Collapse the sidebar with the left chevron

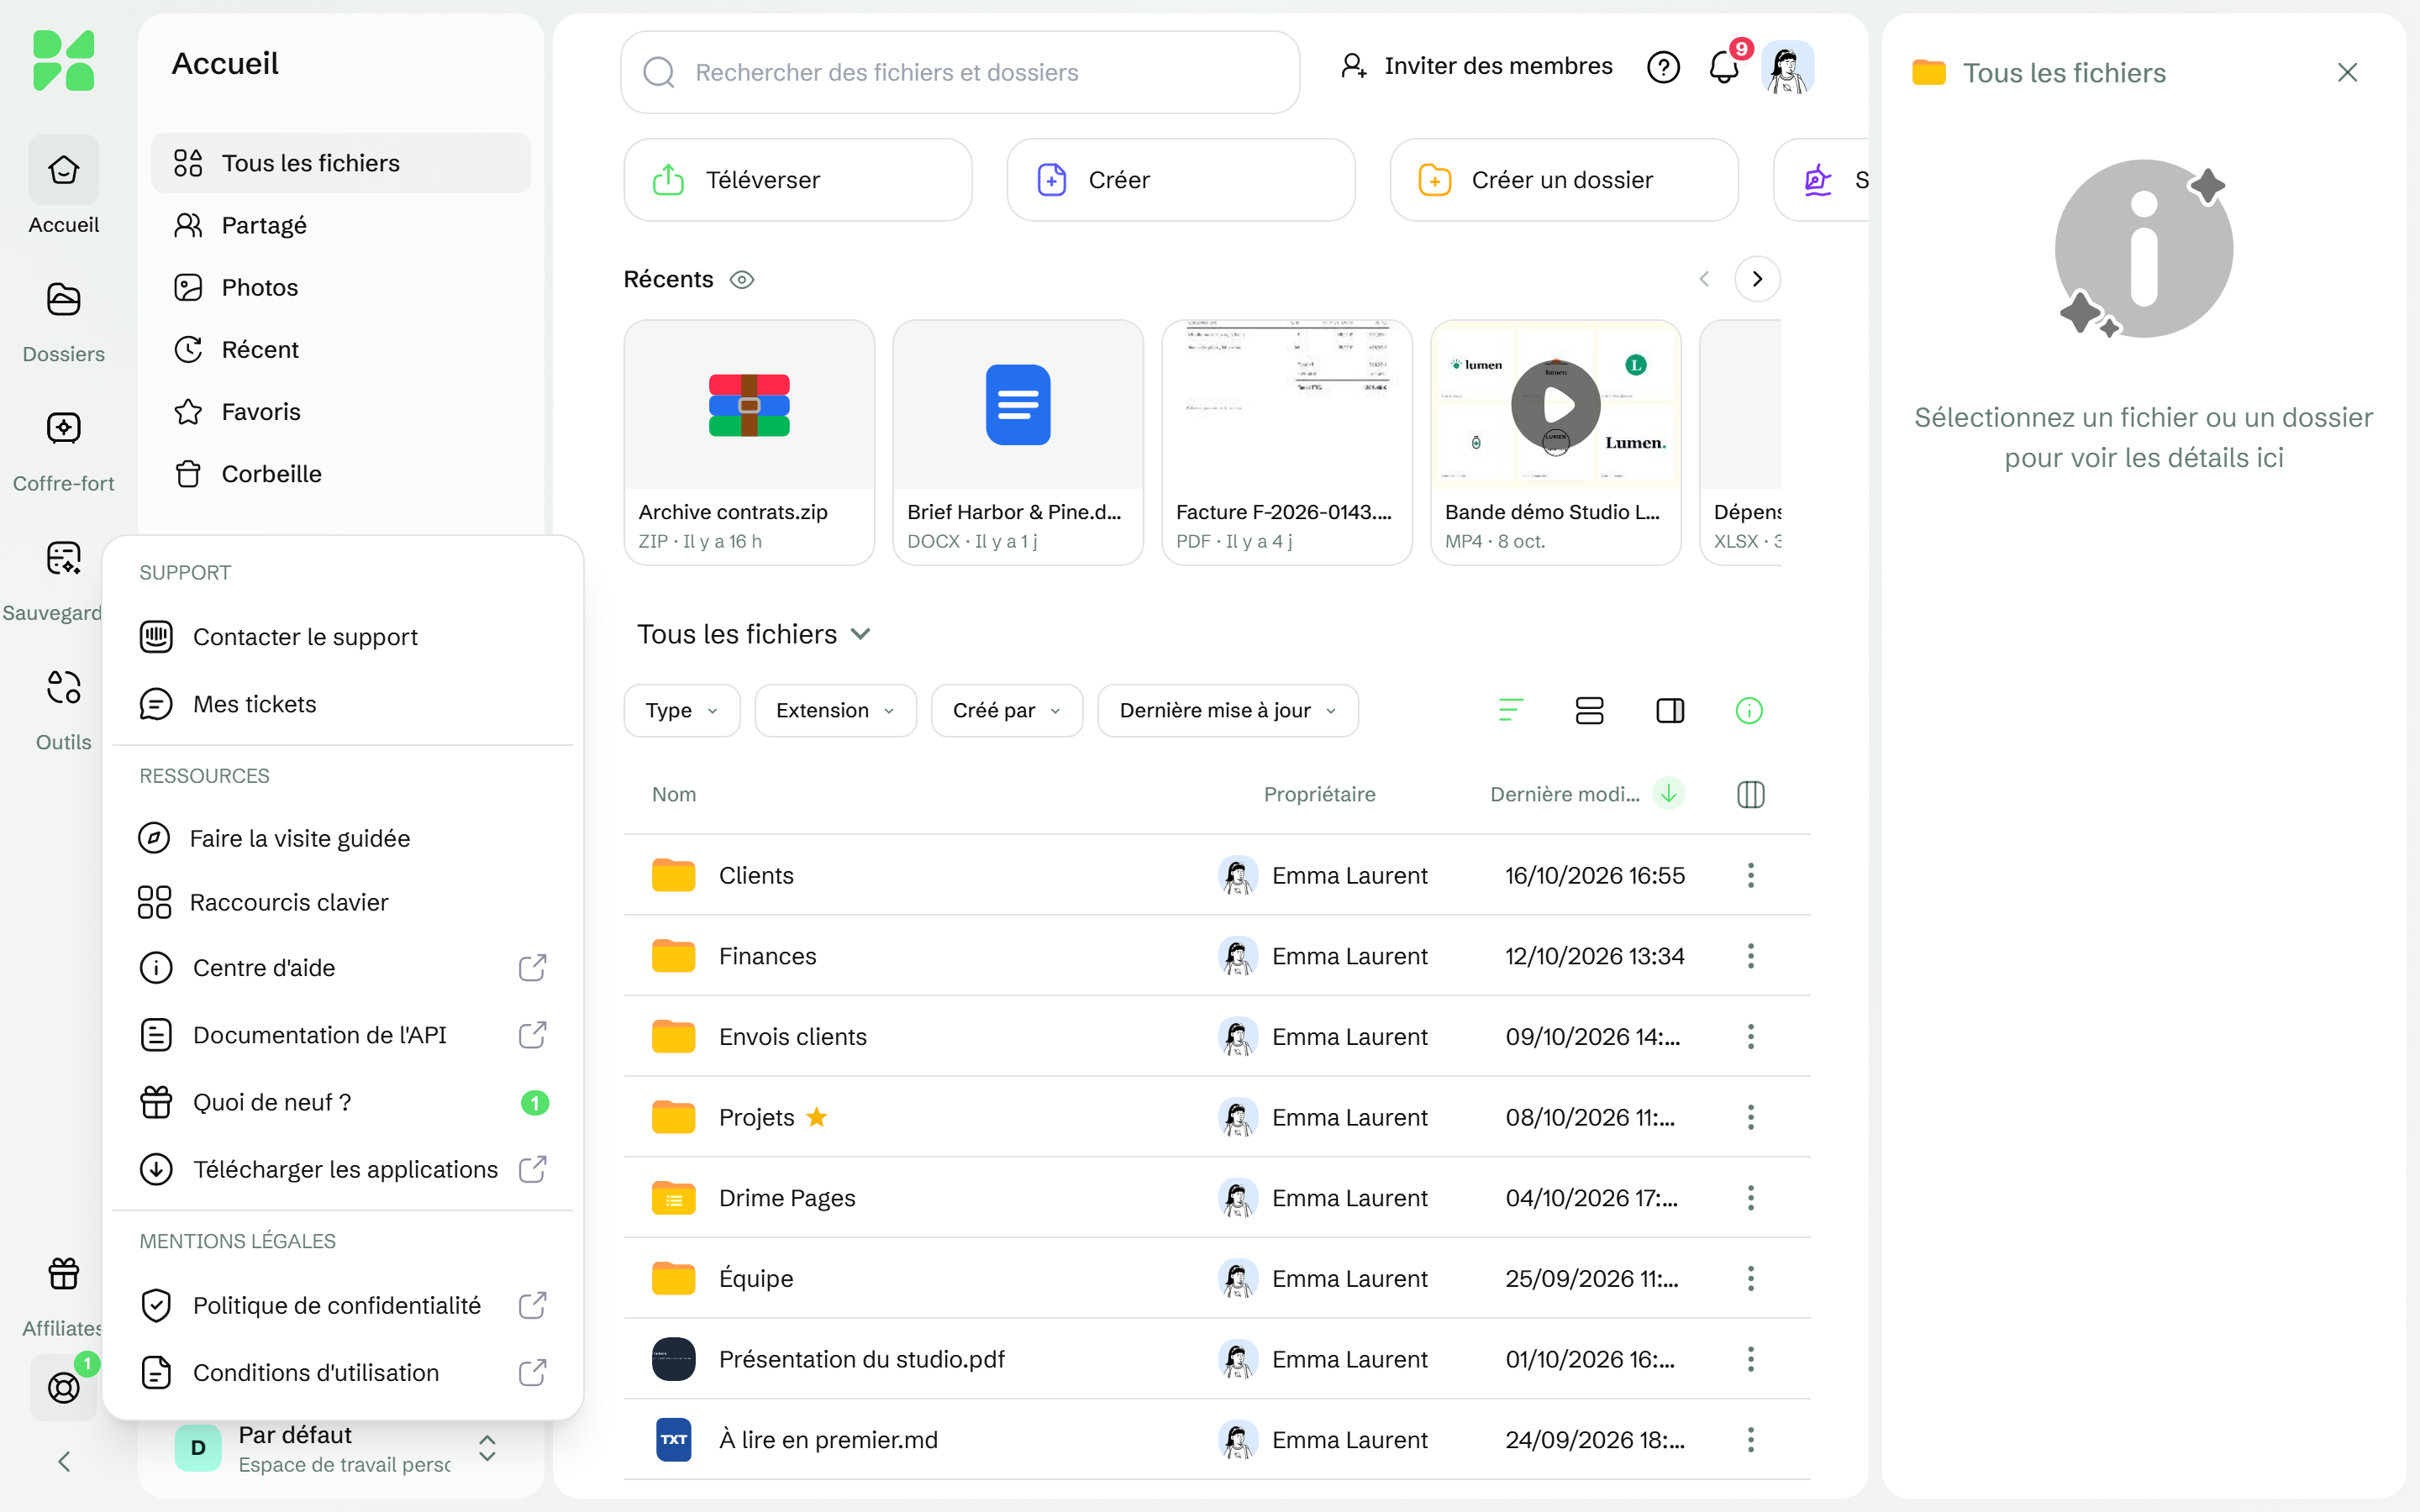coord(64,1461)
